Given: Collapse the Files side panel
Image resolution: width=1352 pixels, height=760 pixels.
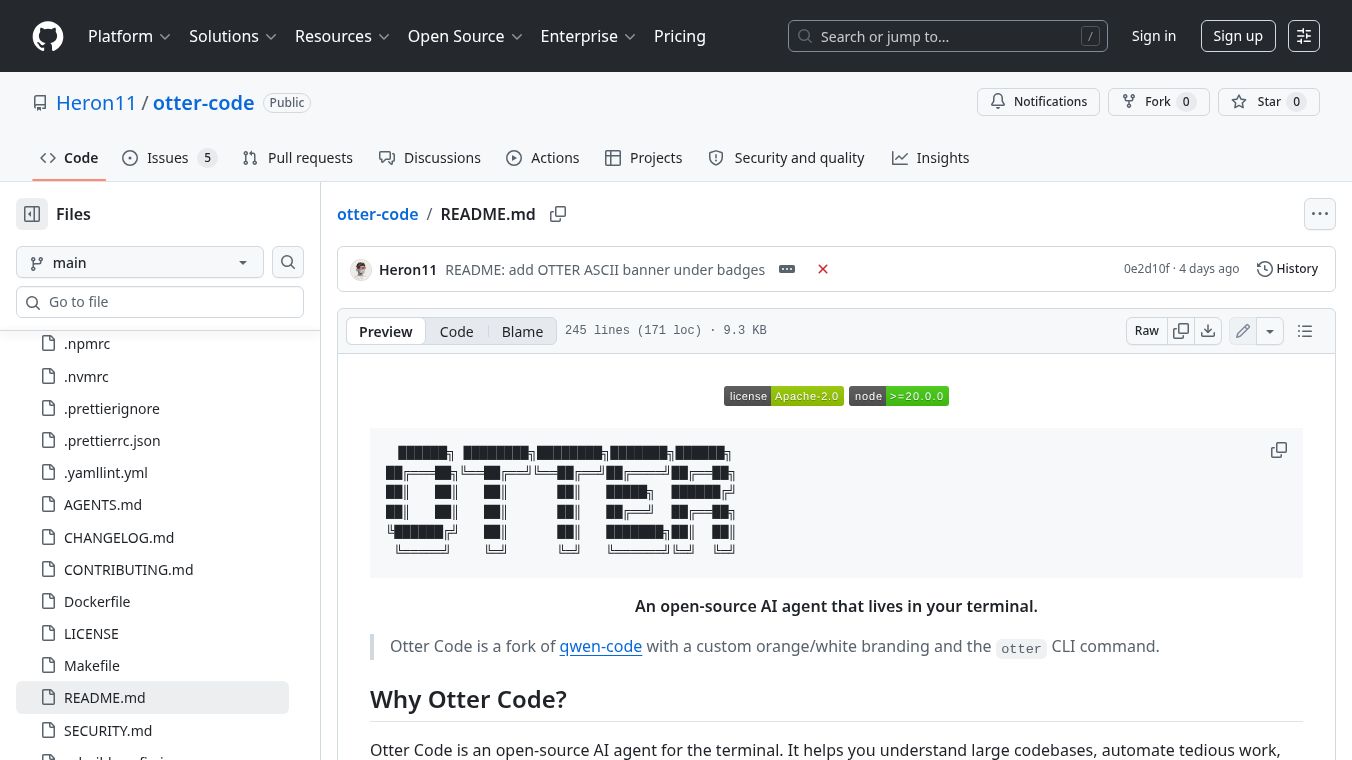Looking at the screenshot, I should coord(32,214).
